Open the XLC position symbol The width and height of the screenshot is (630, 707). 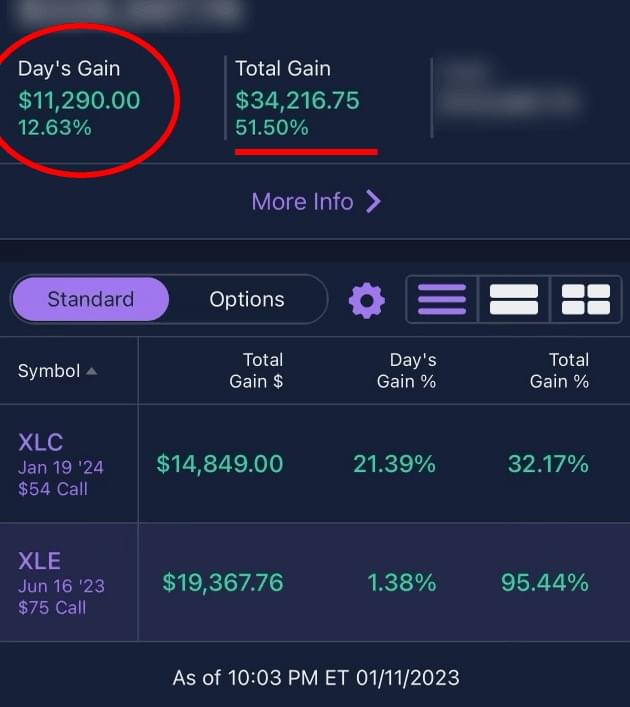(x=41, y=443)
